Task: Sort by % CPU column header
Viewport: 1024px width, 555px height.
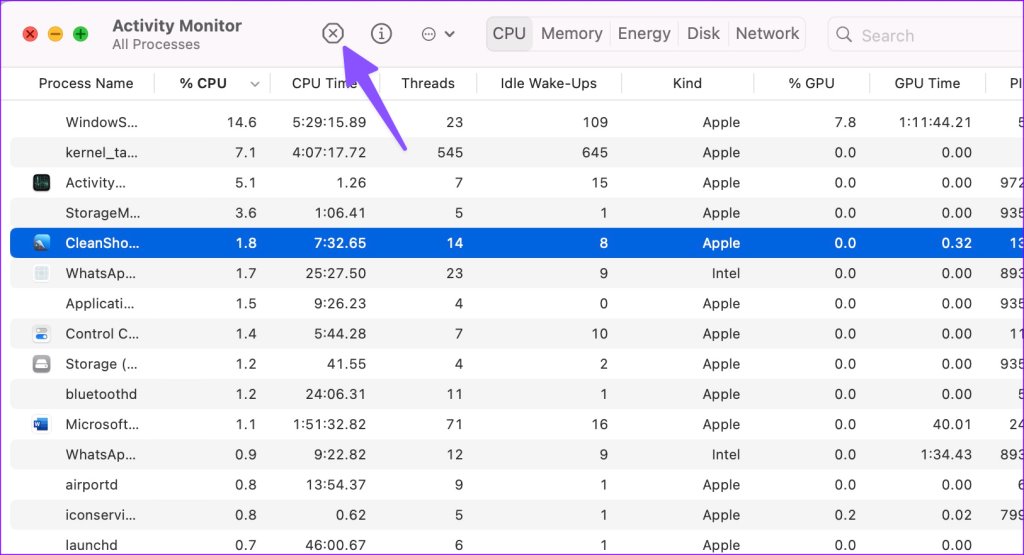Action: pos(203,84)
